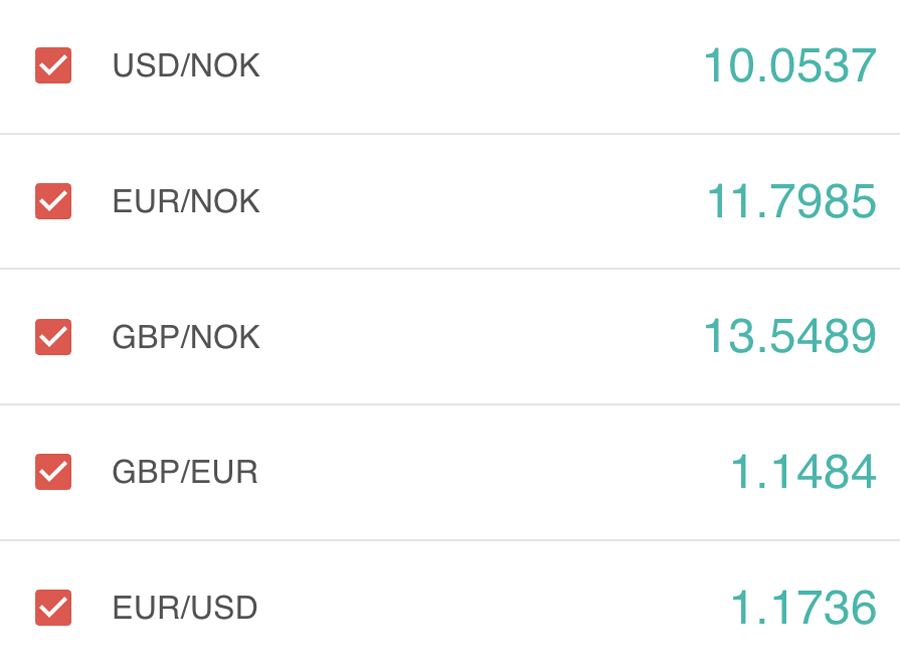
Task: Click blank middle of EUR/NOK row
Action: (x=480, y=202)
